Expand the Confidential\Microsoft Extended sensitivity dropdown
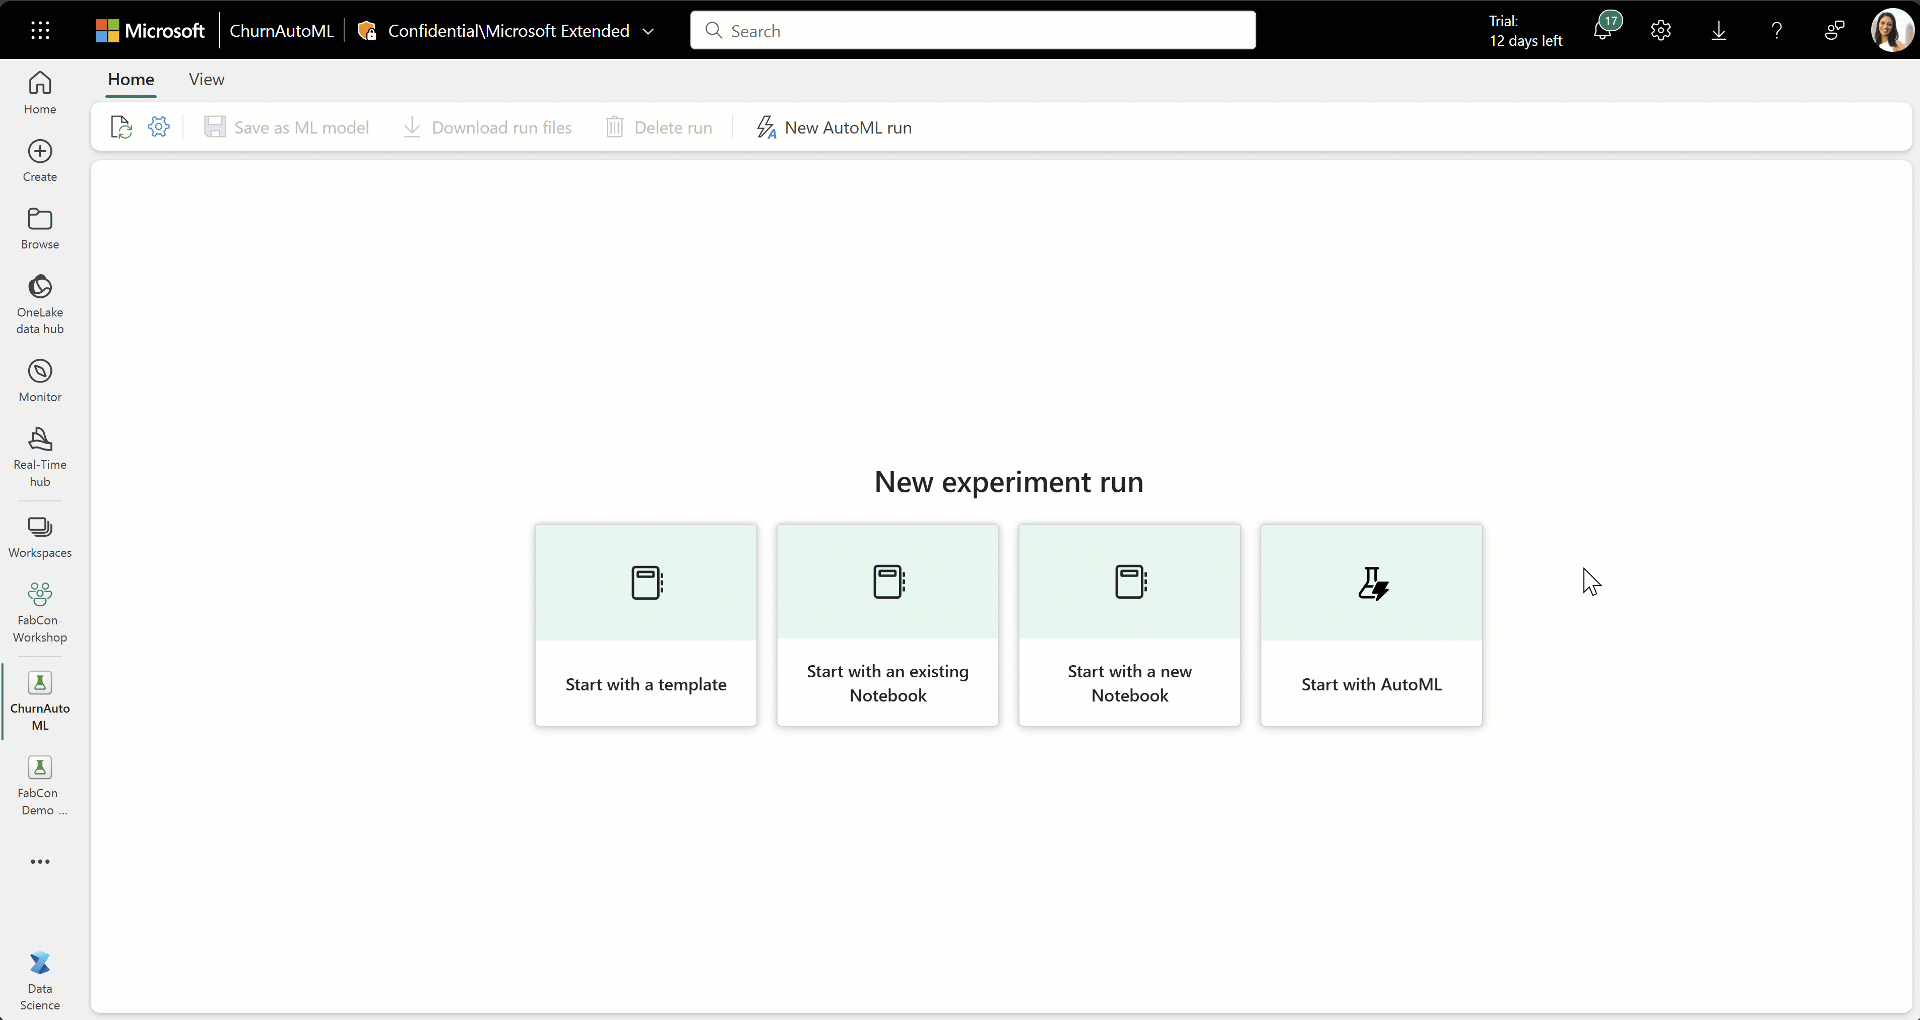 pos(649,31)
